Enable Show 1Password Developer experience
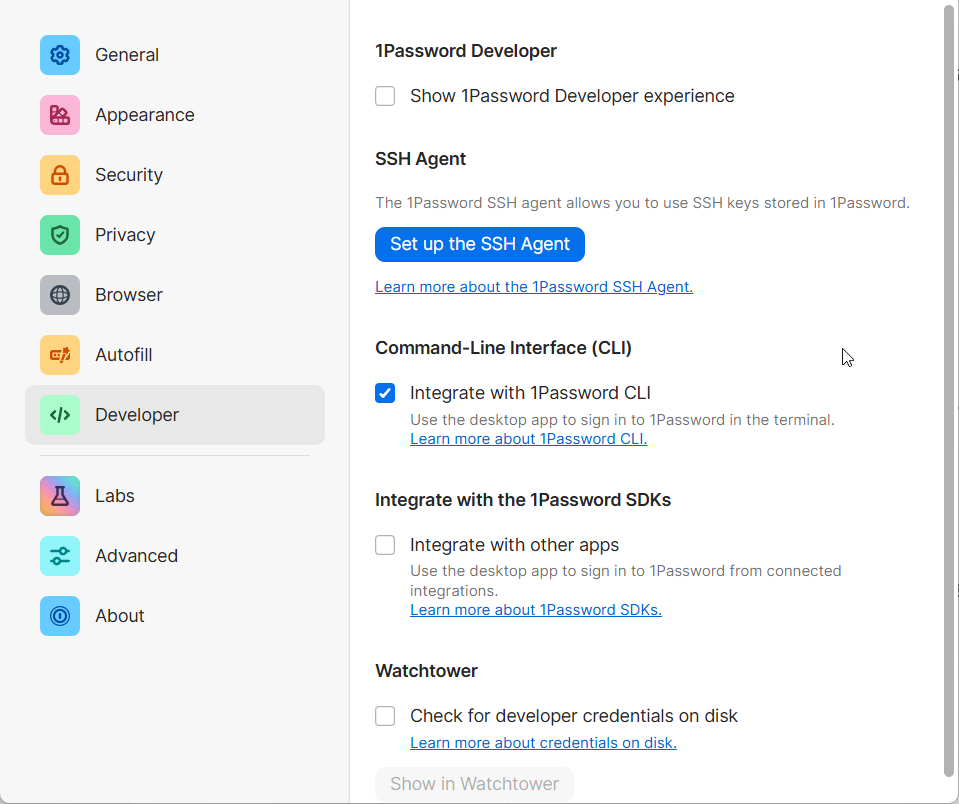This screenshot has width=959, height=804. click(x=385, y=96)
